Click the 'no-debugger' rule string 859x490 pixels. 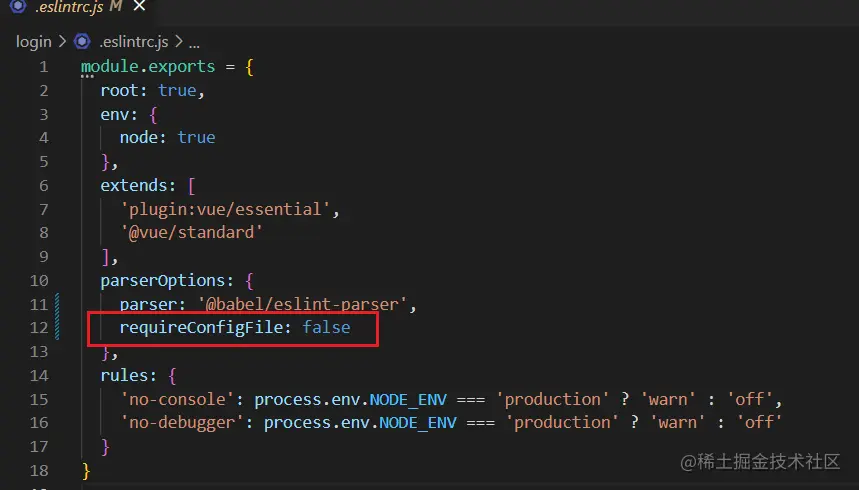click(182, 423)
